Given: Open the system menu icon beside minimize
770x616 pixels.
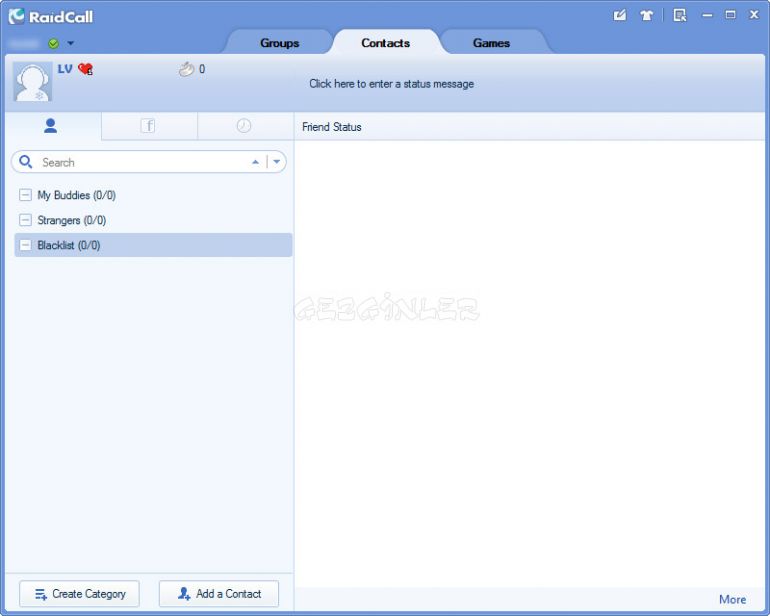Looking at the screenshot, I should pyautogui.click(x=680, y=15).
